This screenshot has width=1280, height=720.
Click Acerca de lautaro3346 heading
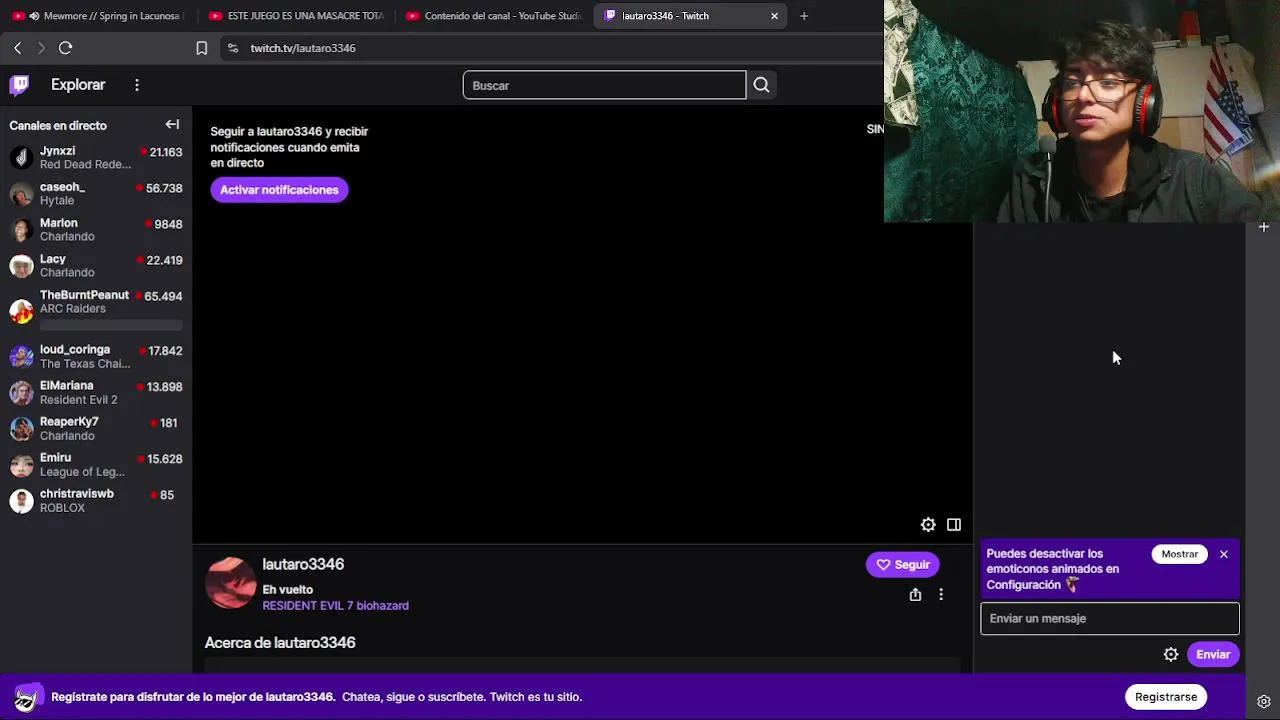pos(280,643)
